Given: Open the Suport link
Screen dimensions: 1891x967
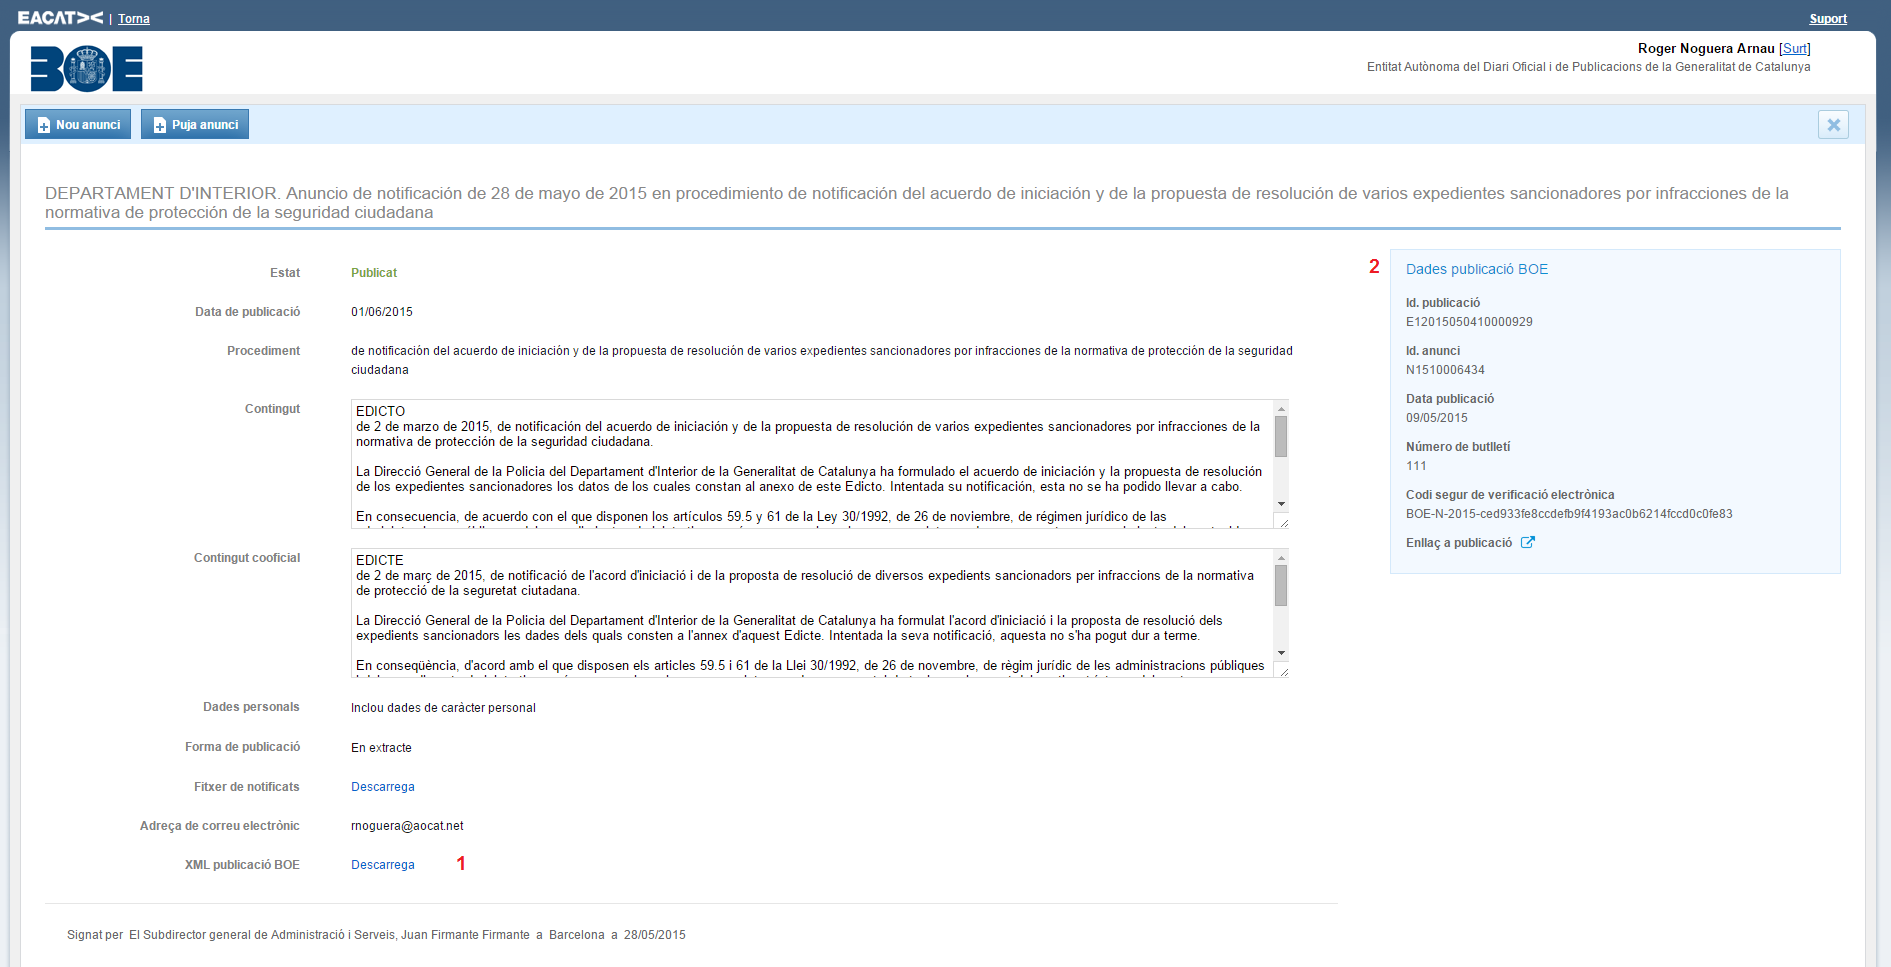Looking at the screenshot, I should 1827,19.
